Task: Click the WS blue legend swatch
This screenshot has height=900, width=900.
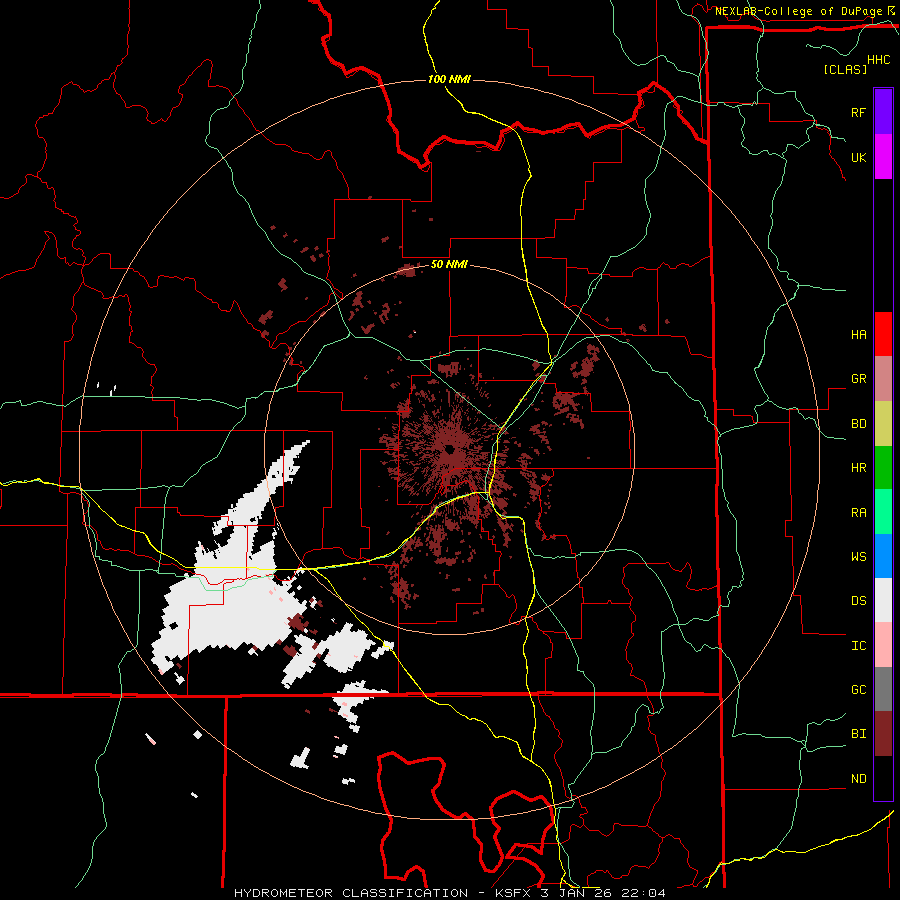Action: [x=883, y=556]
